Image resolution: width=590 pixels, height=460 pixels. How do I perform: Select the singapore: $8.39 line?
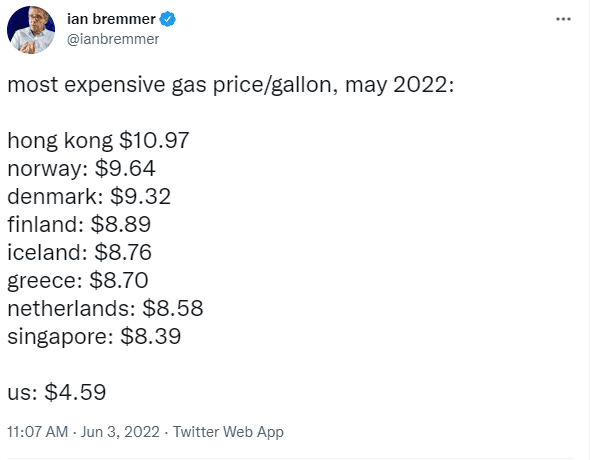(94, 337)
